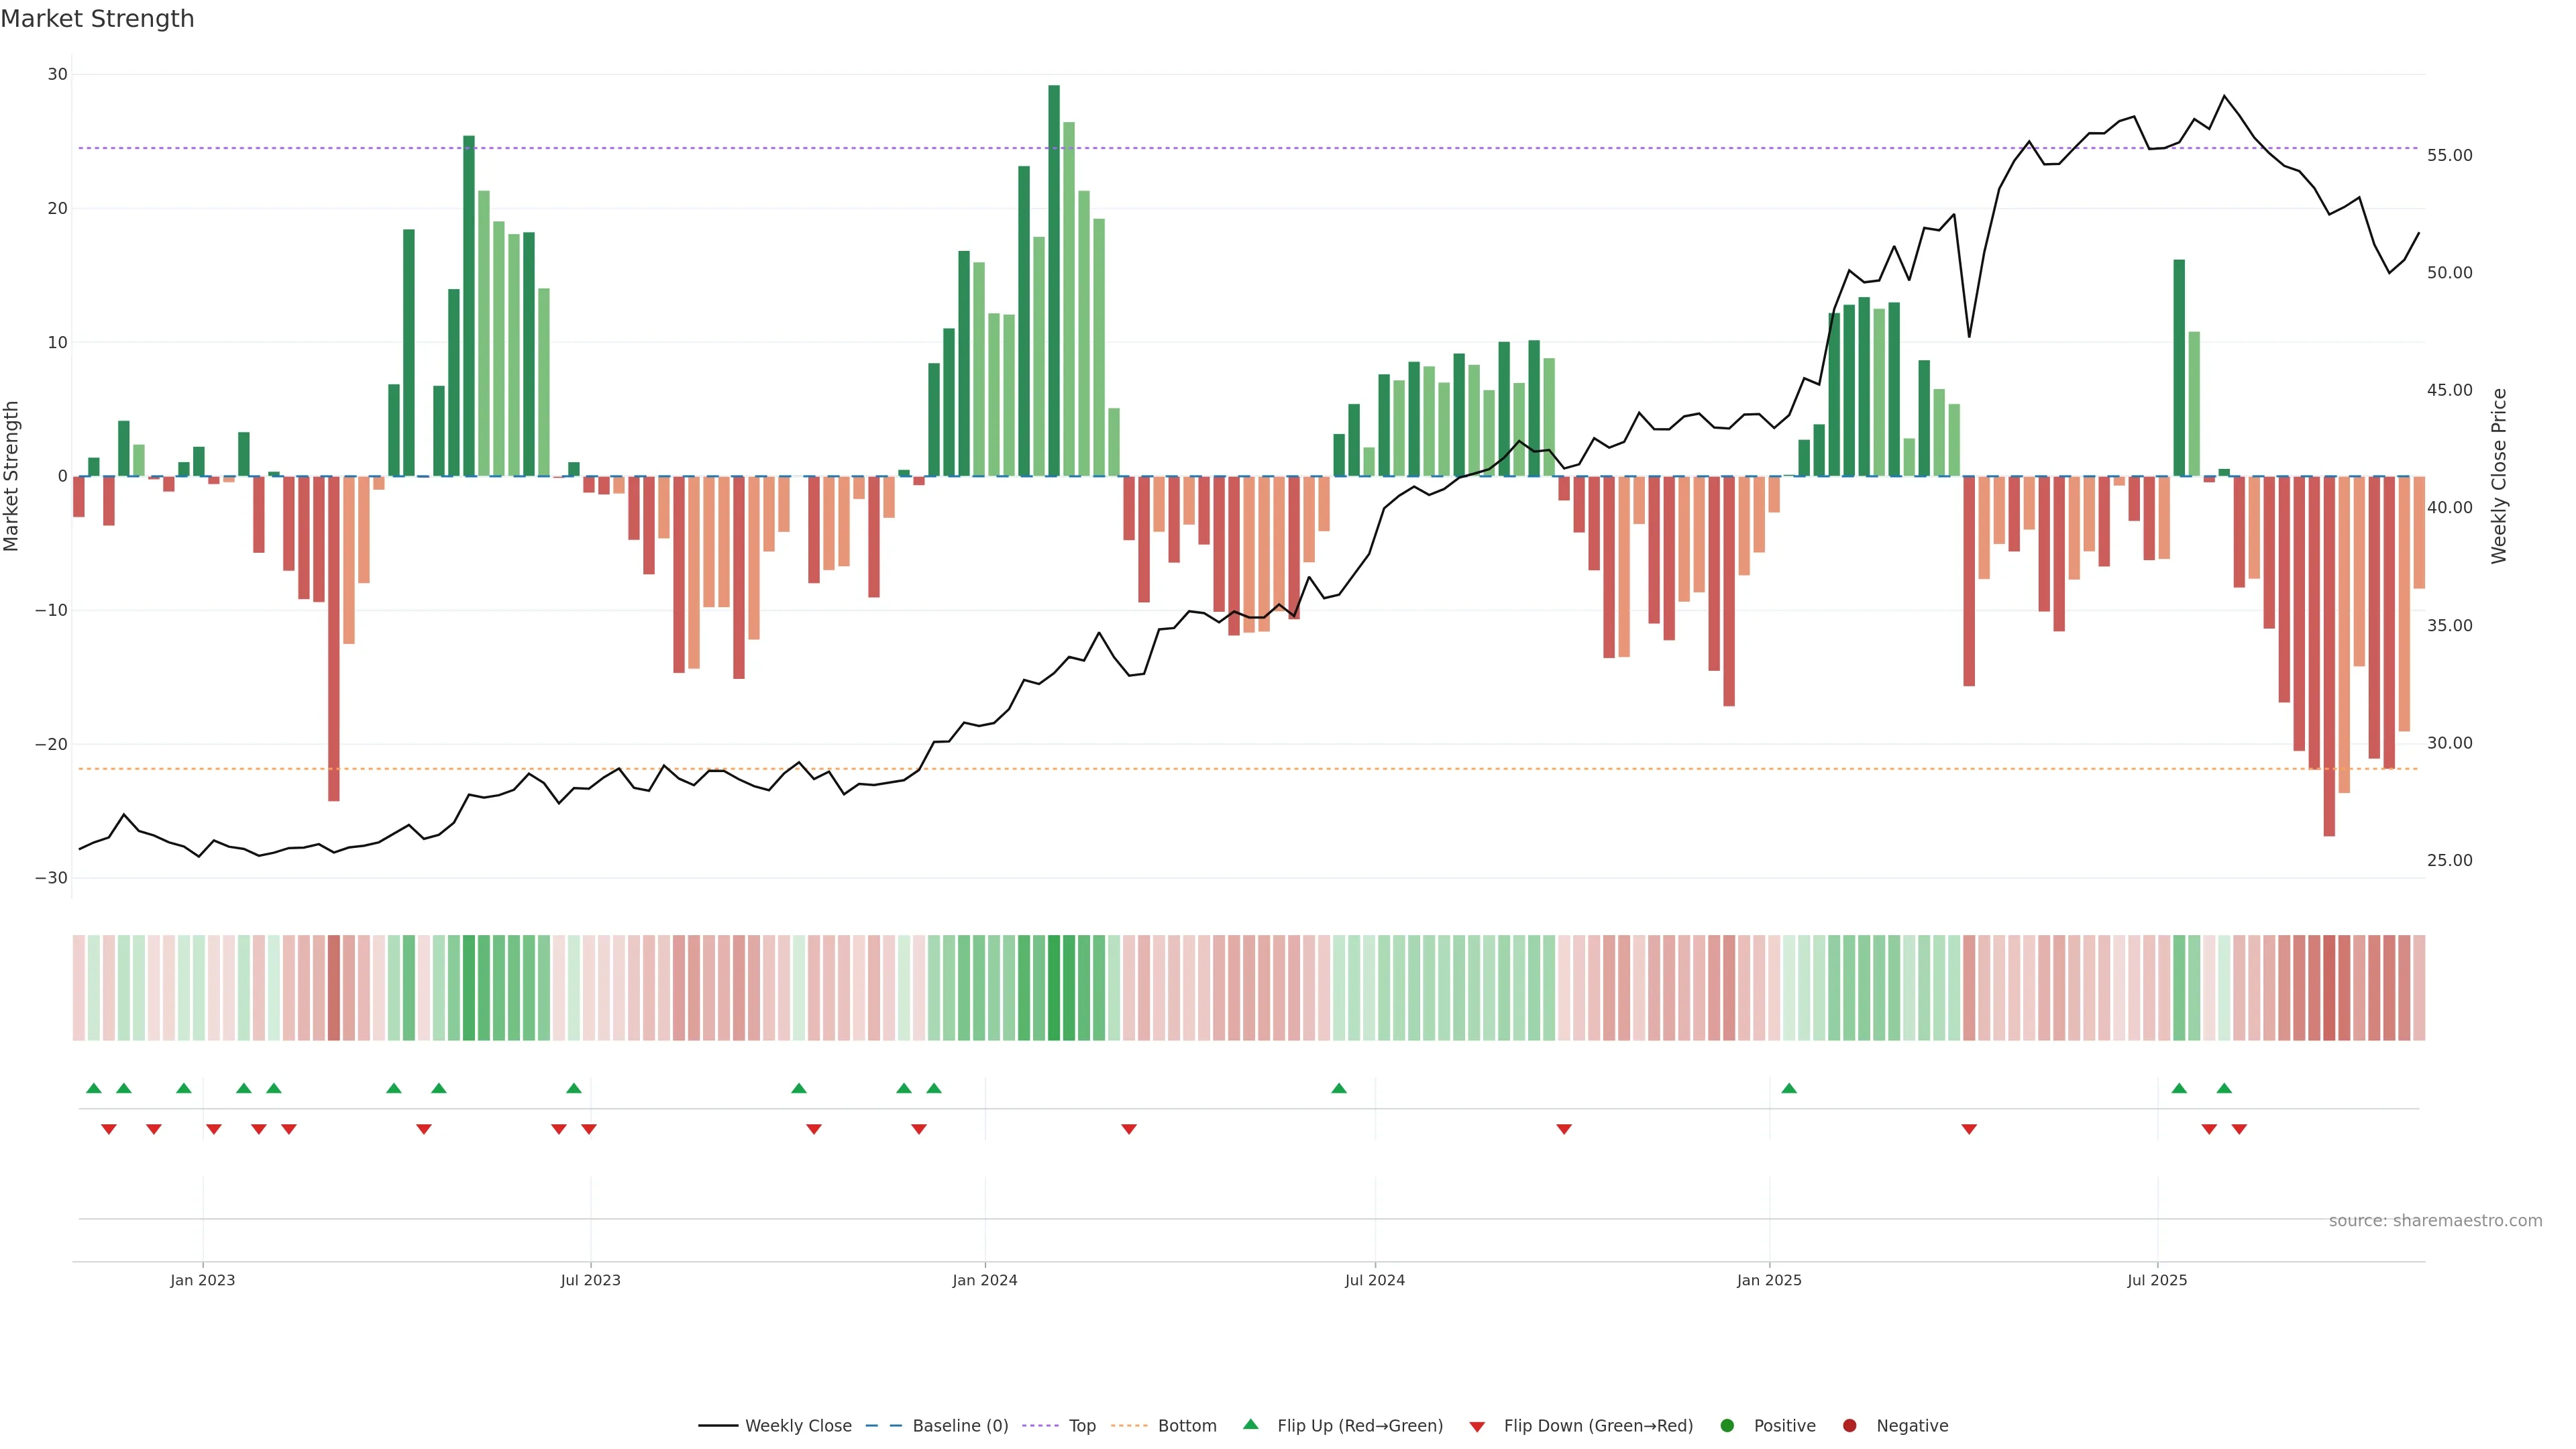Select lone flip-down marker between Jan and Jul 2024
The width and height of the screenshot is (2576, 1449).
coord(1129,1129)
